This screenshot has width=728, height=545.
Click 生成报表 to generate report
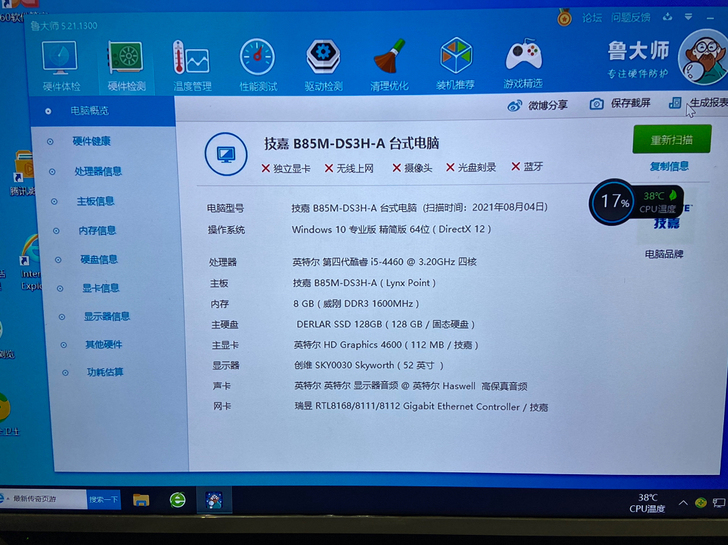click(x=697, y=103)
